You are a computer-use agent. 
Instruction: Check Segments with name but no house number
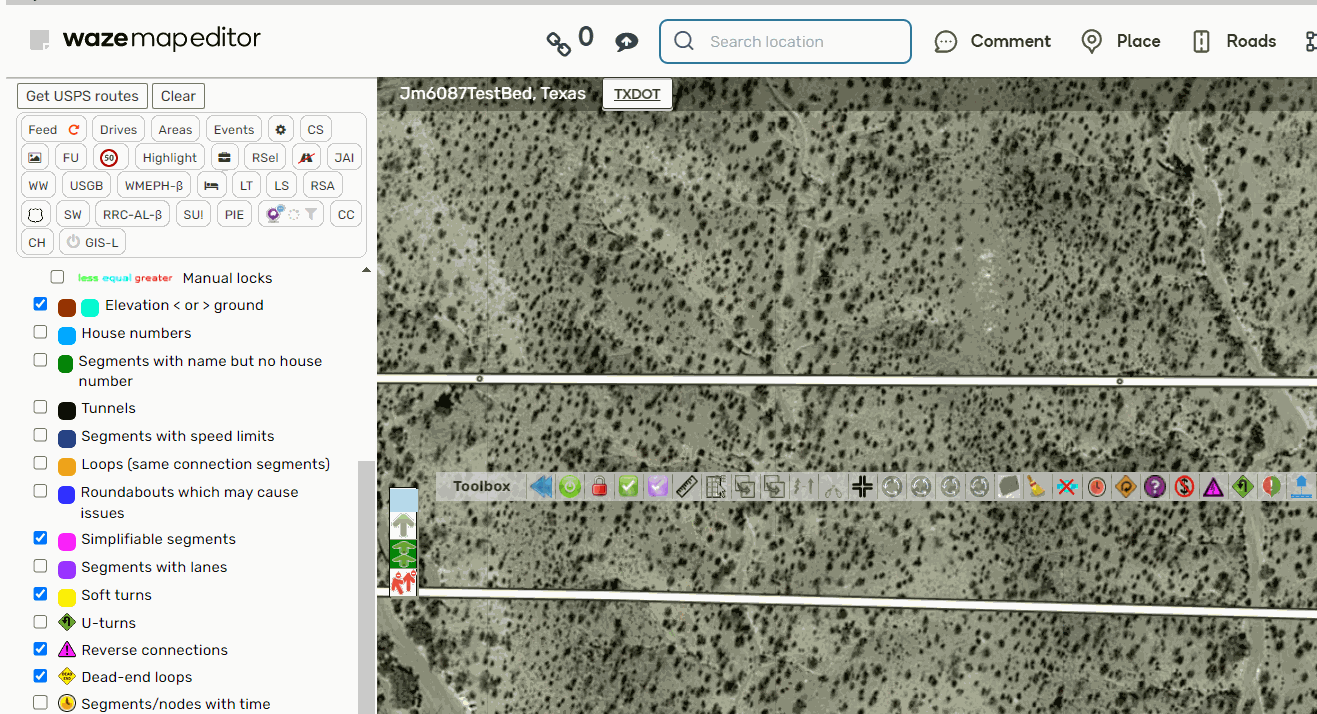(x=40, y=360)
